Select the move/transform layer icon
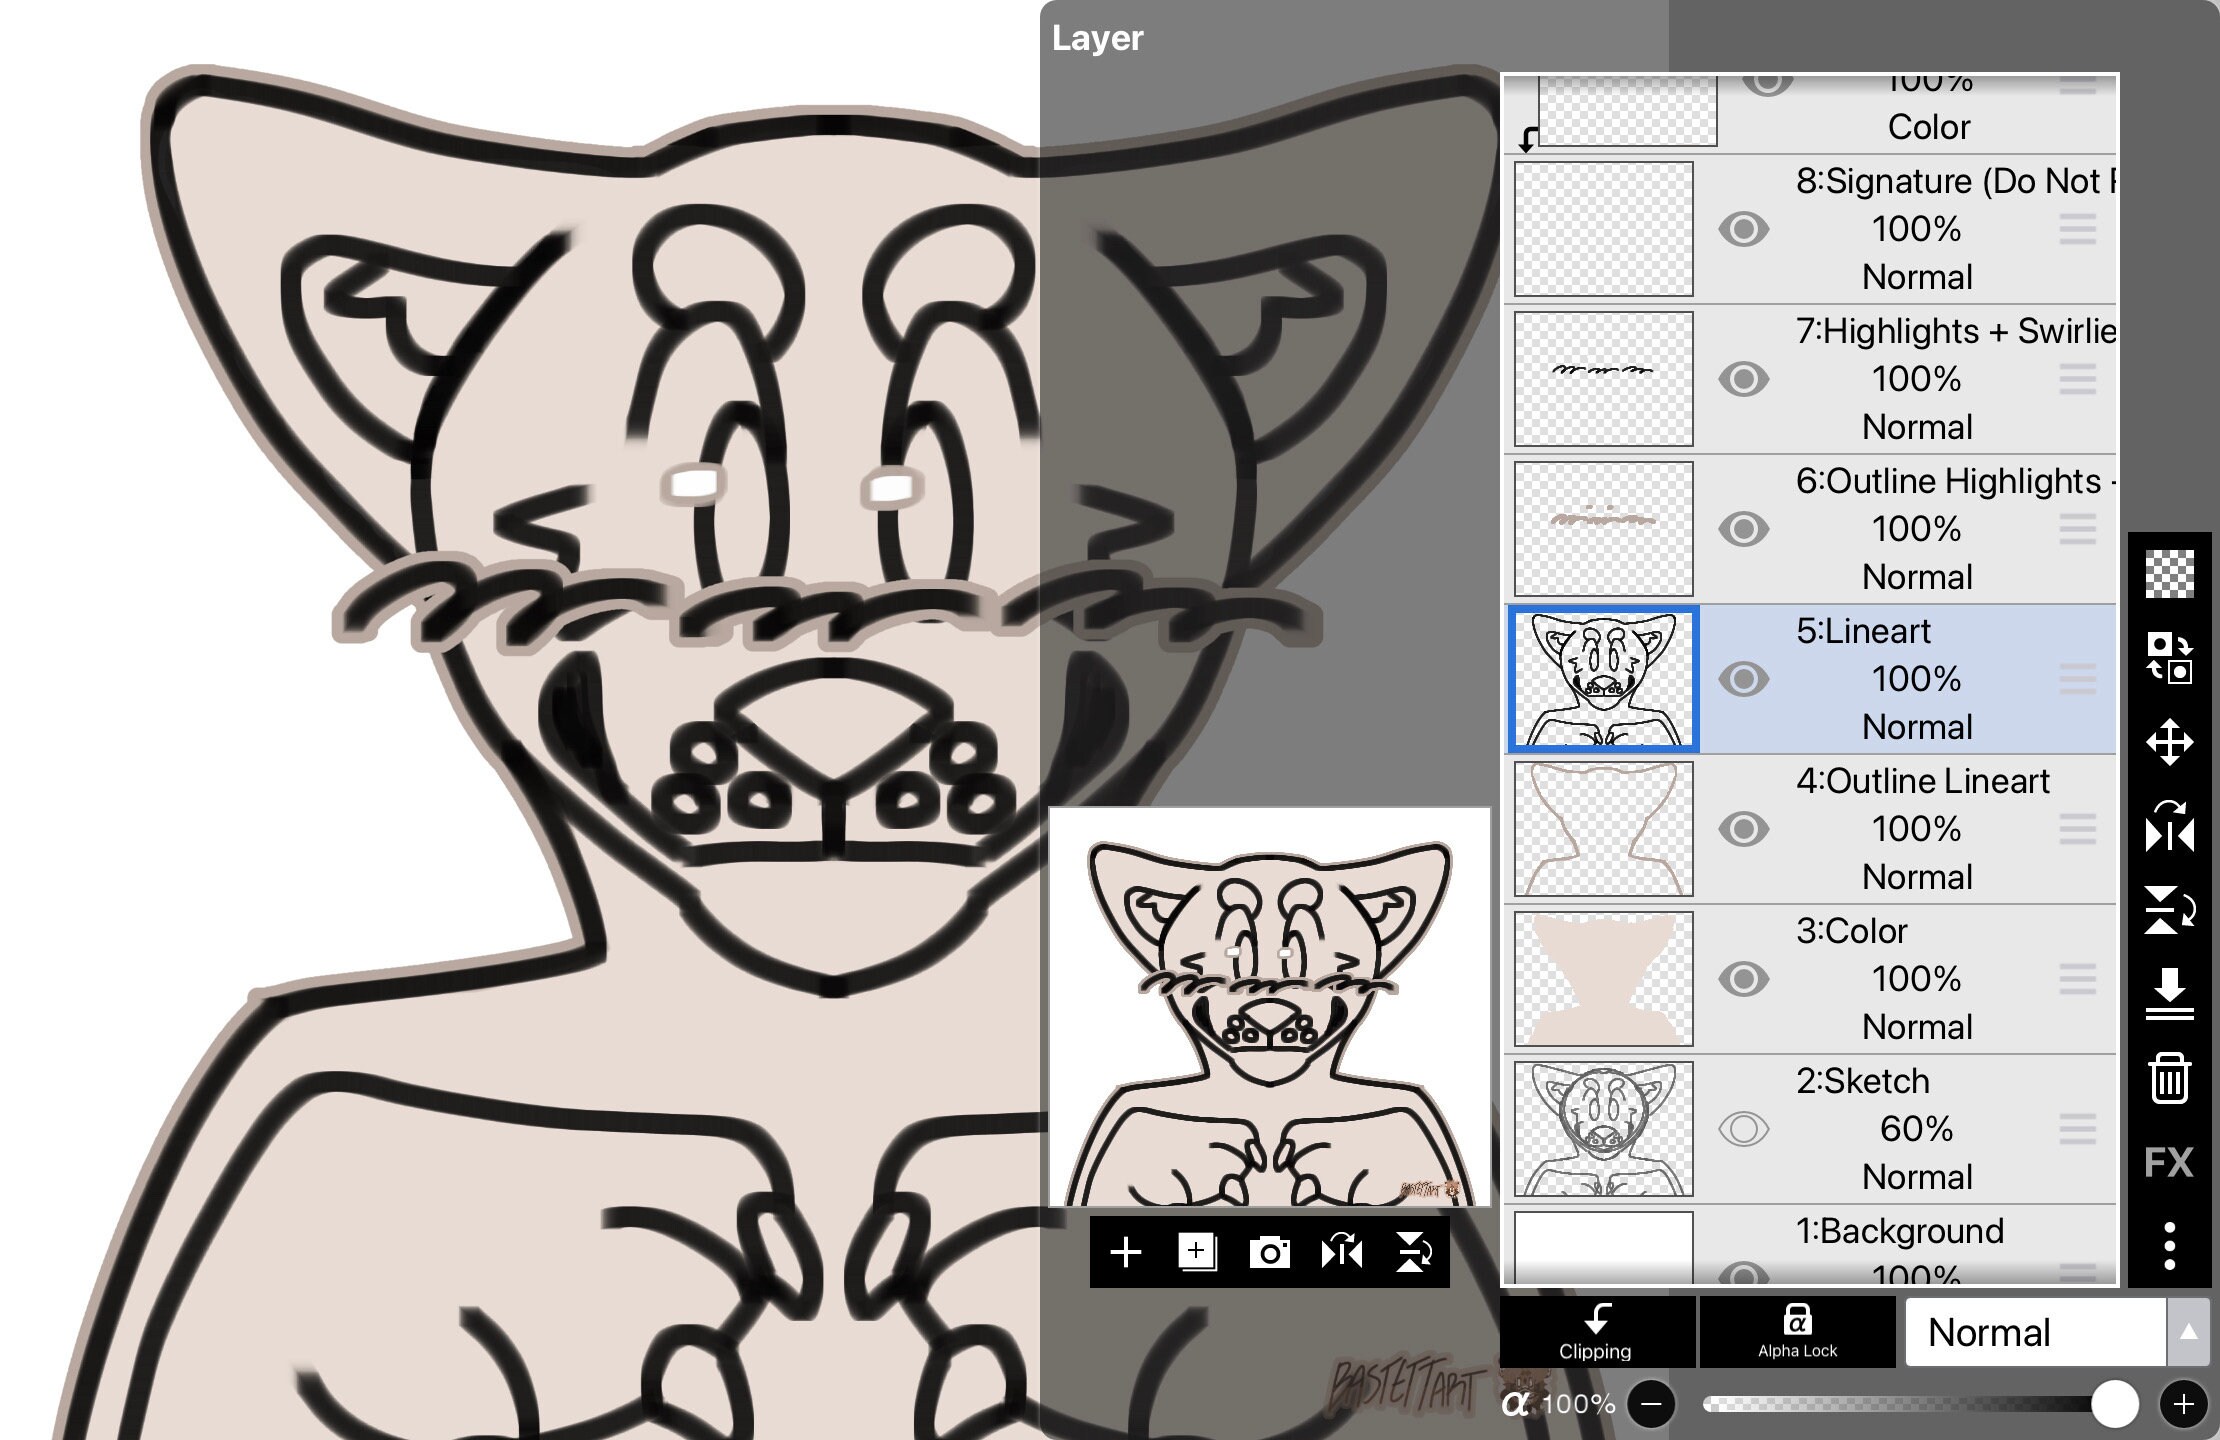The image size is (2220, 1440). tap(2169, 742)
